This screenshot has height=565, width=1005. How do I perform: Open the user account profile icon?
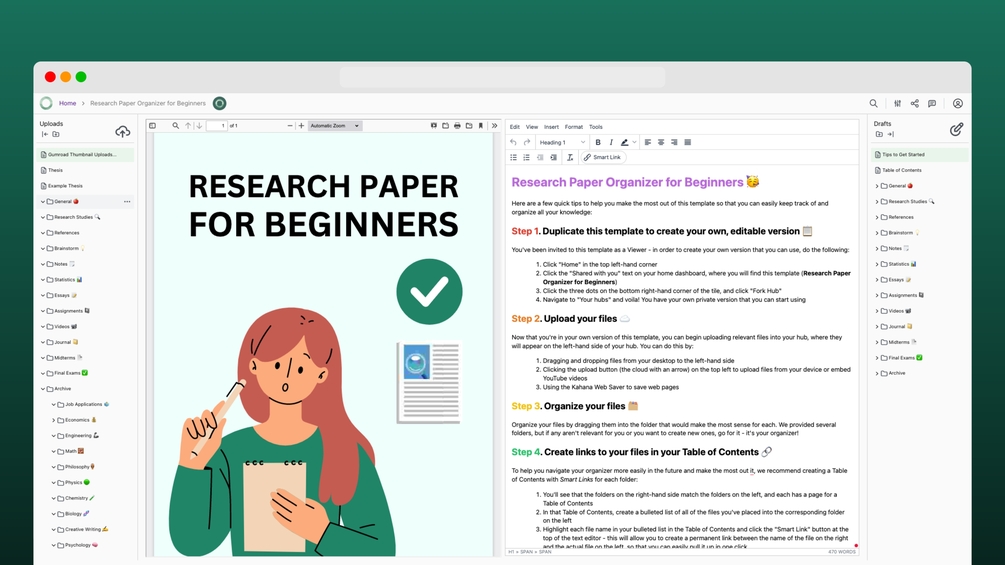[x=958, y=103]
